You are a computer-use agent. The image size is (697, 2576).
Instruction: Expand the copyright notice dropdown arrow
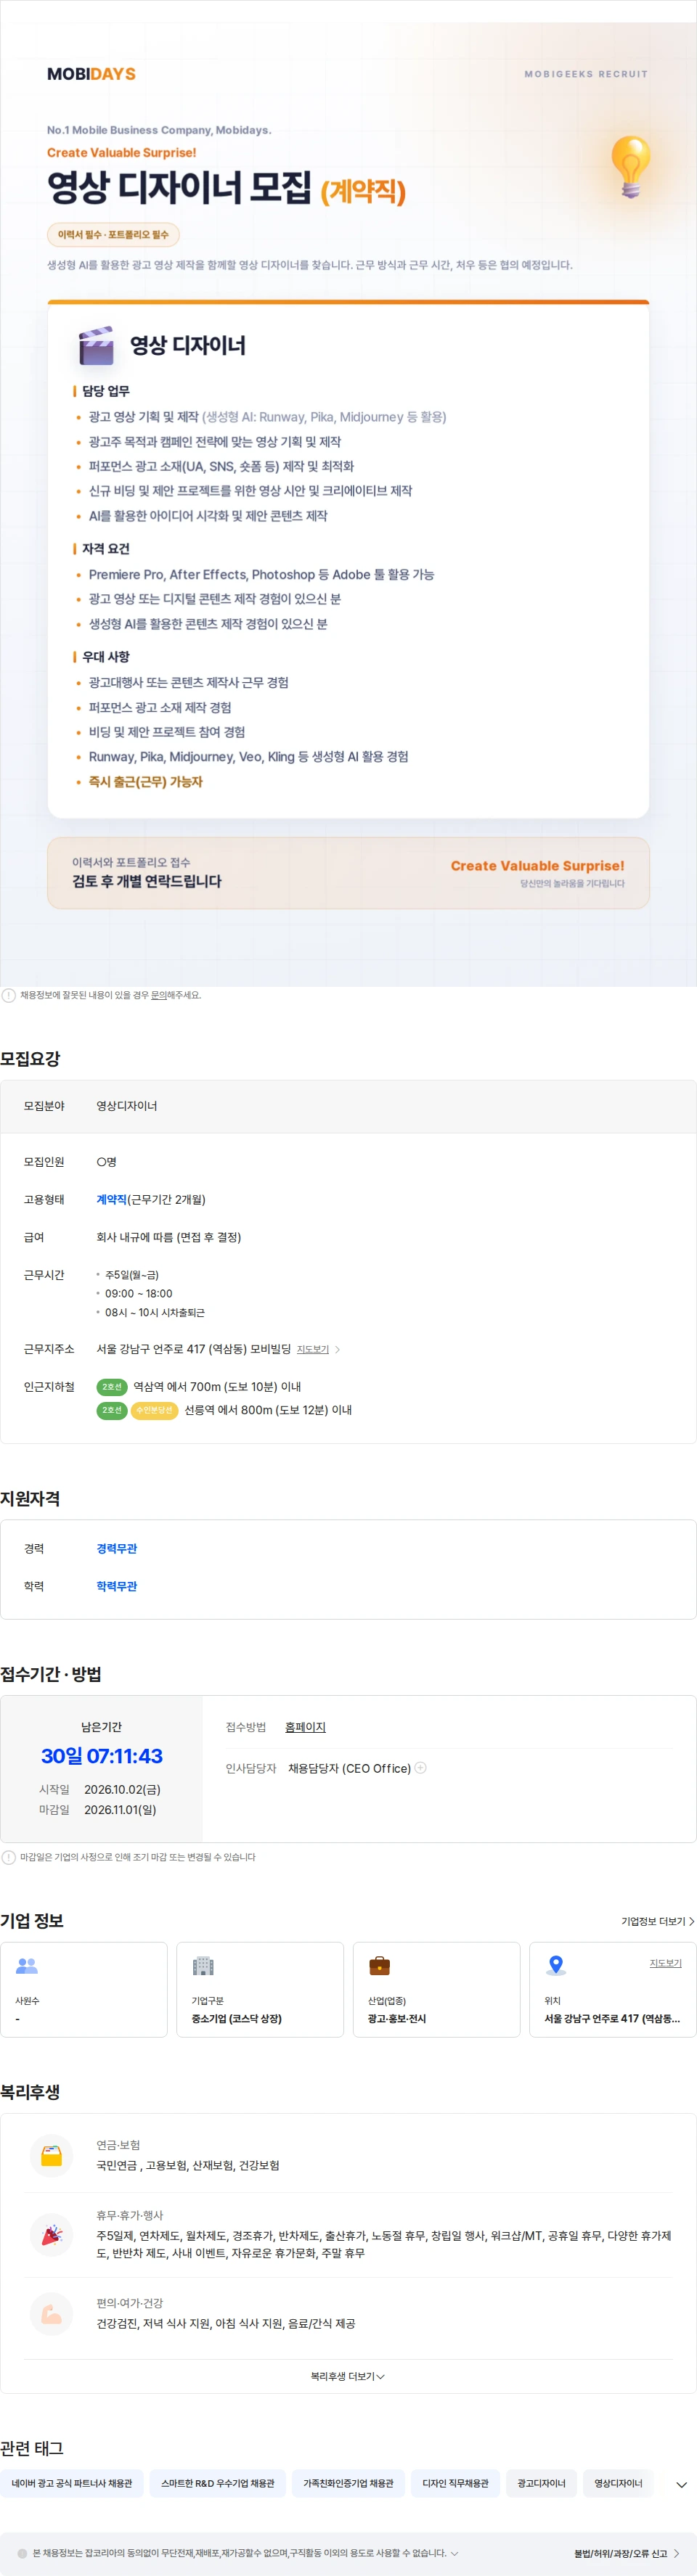coord(455,2553)
